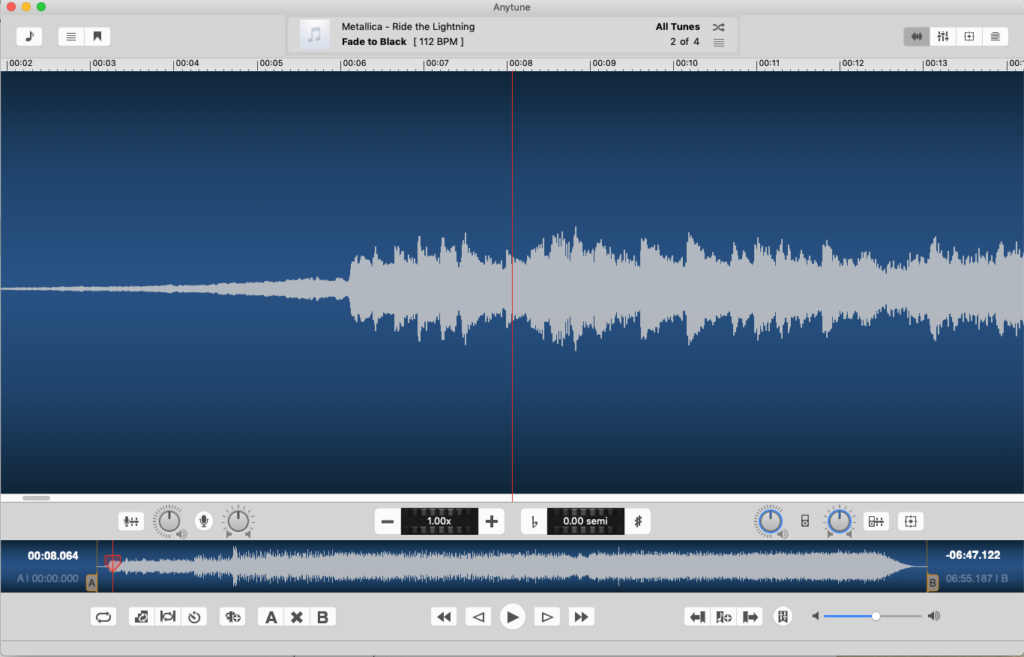Click the 1.00x tempo display
1024x657 pixels.
point(439,521)
